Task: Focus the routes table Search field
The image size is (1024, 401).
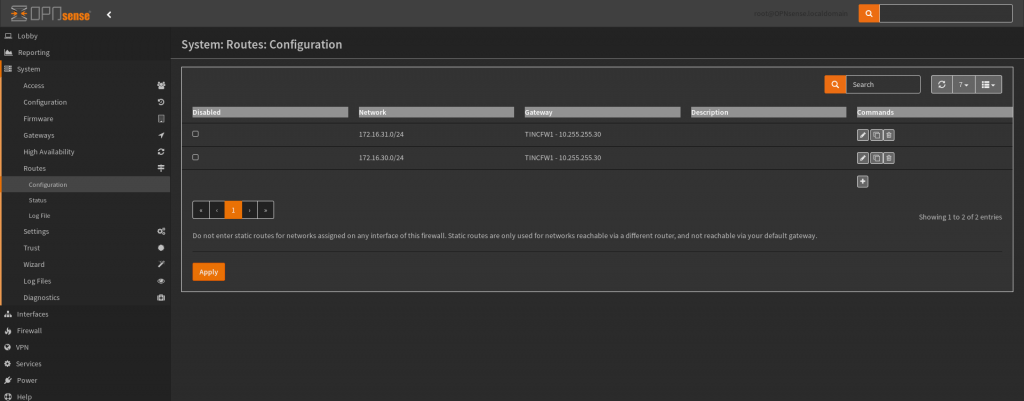Action: [x=883, y=85]
